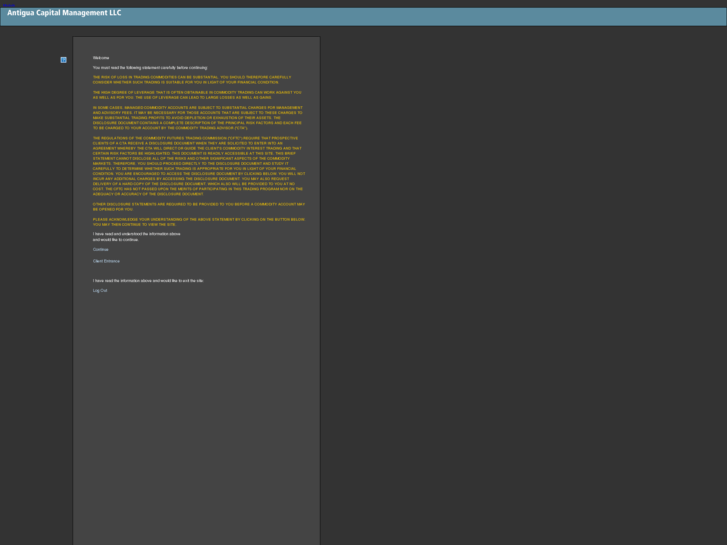Click the 'In some cases, managed commodity accounts' paragraph

tap(197, 115)
